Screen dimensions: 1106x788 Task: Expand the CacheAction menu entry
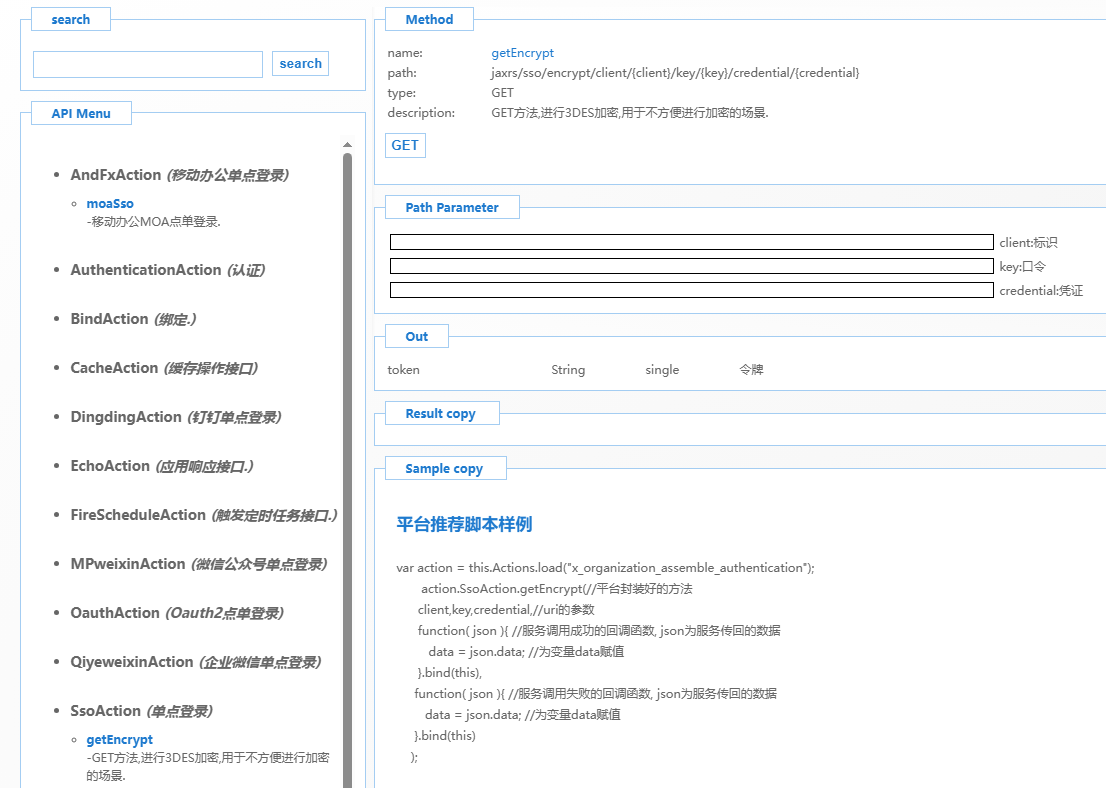point(114,368)
